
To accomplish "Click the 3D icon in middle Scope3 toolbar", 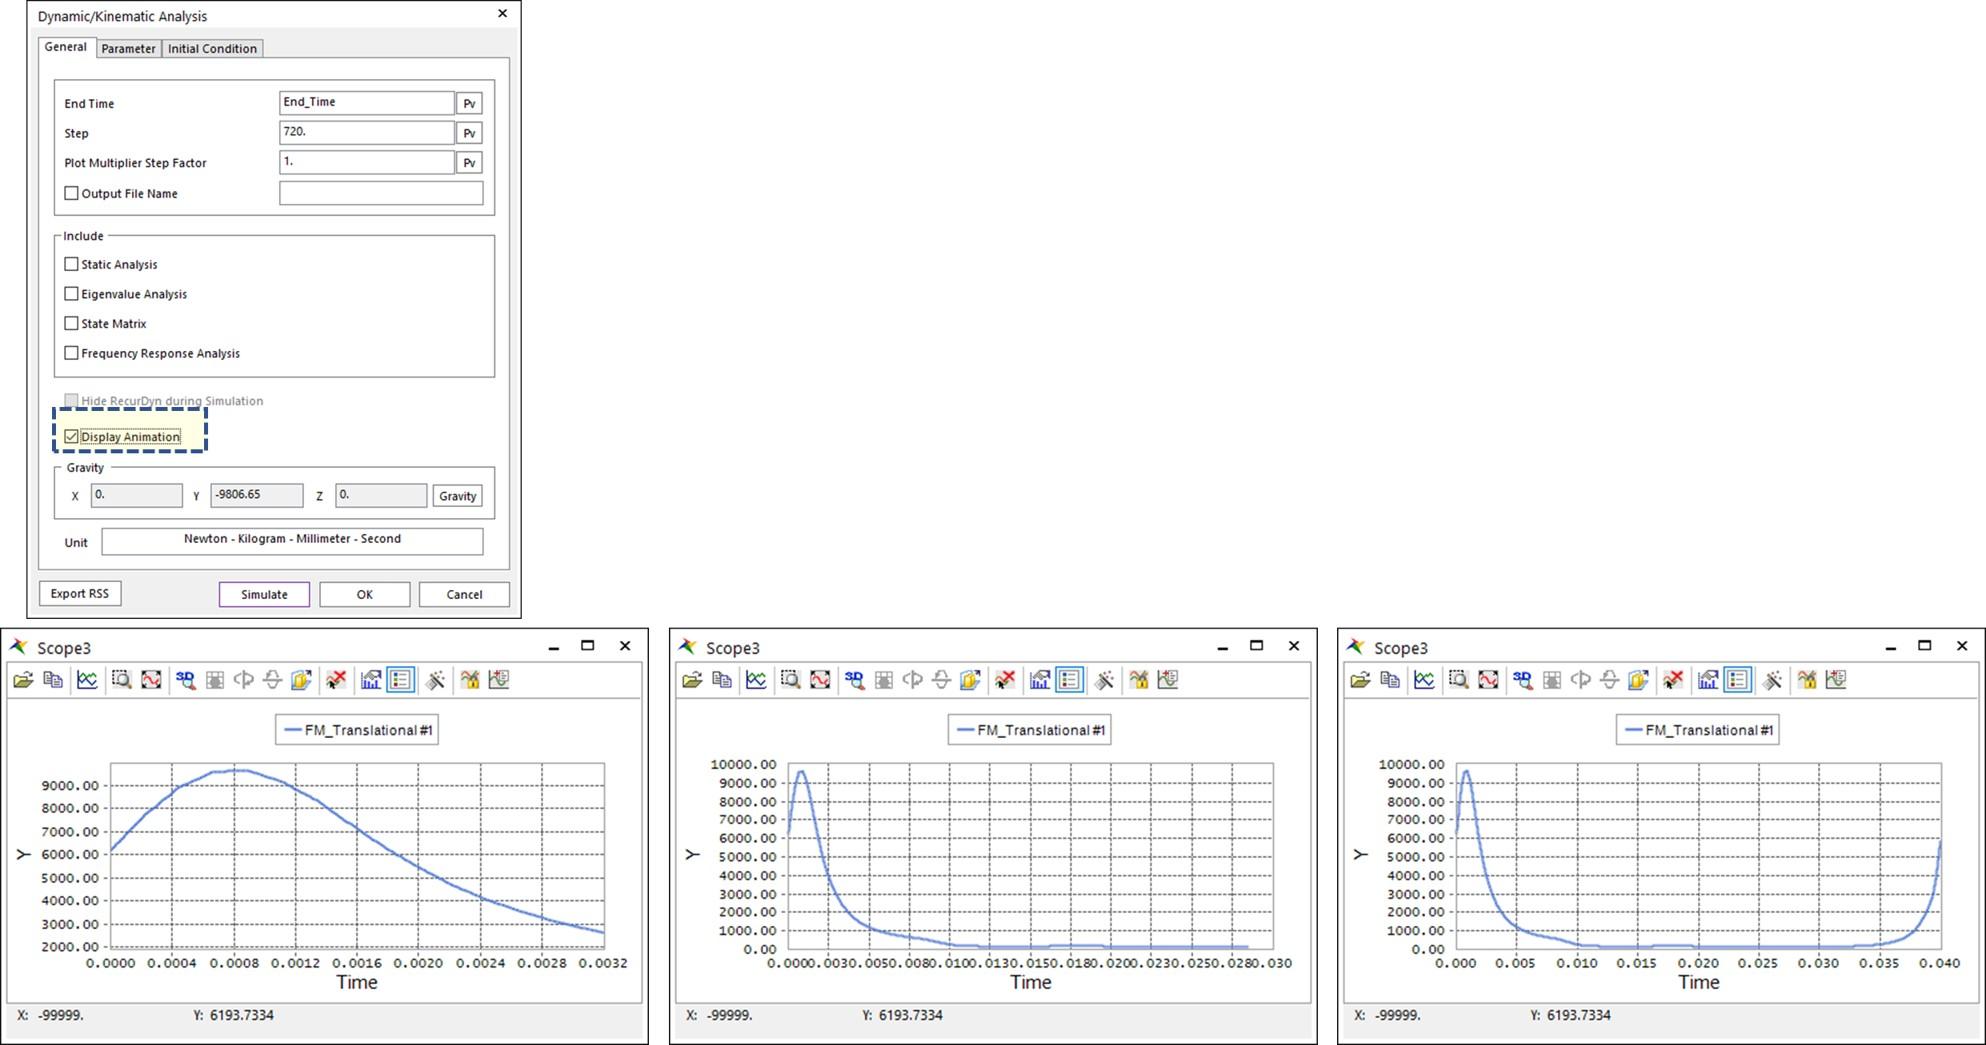I will click(x=853, y=680).
